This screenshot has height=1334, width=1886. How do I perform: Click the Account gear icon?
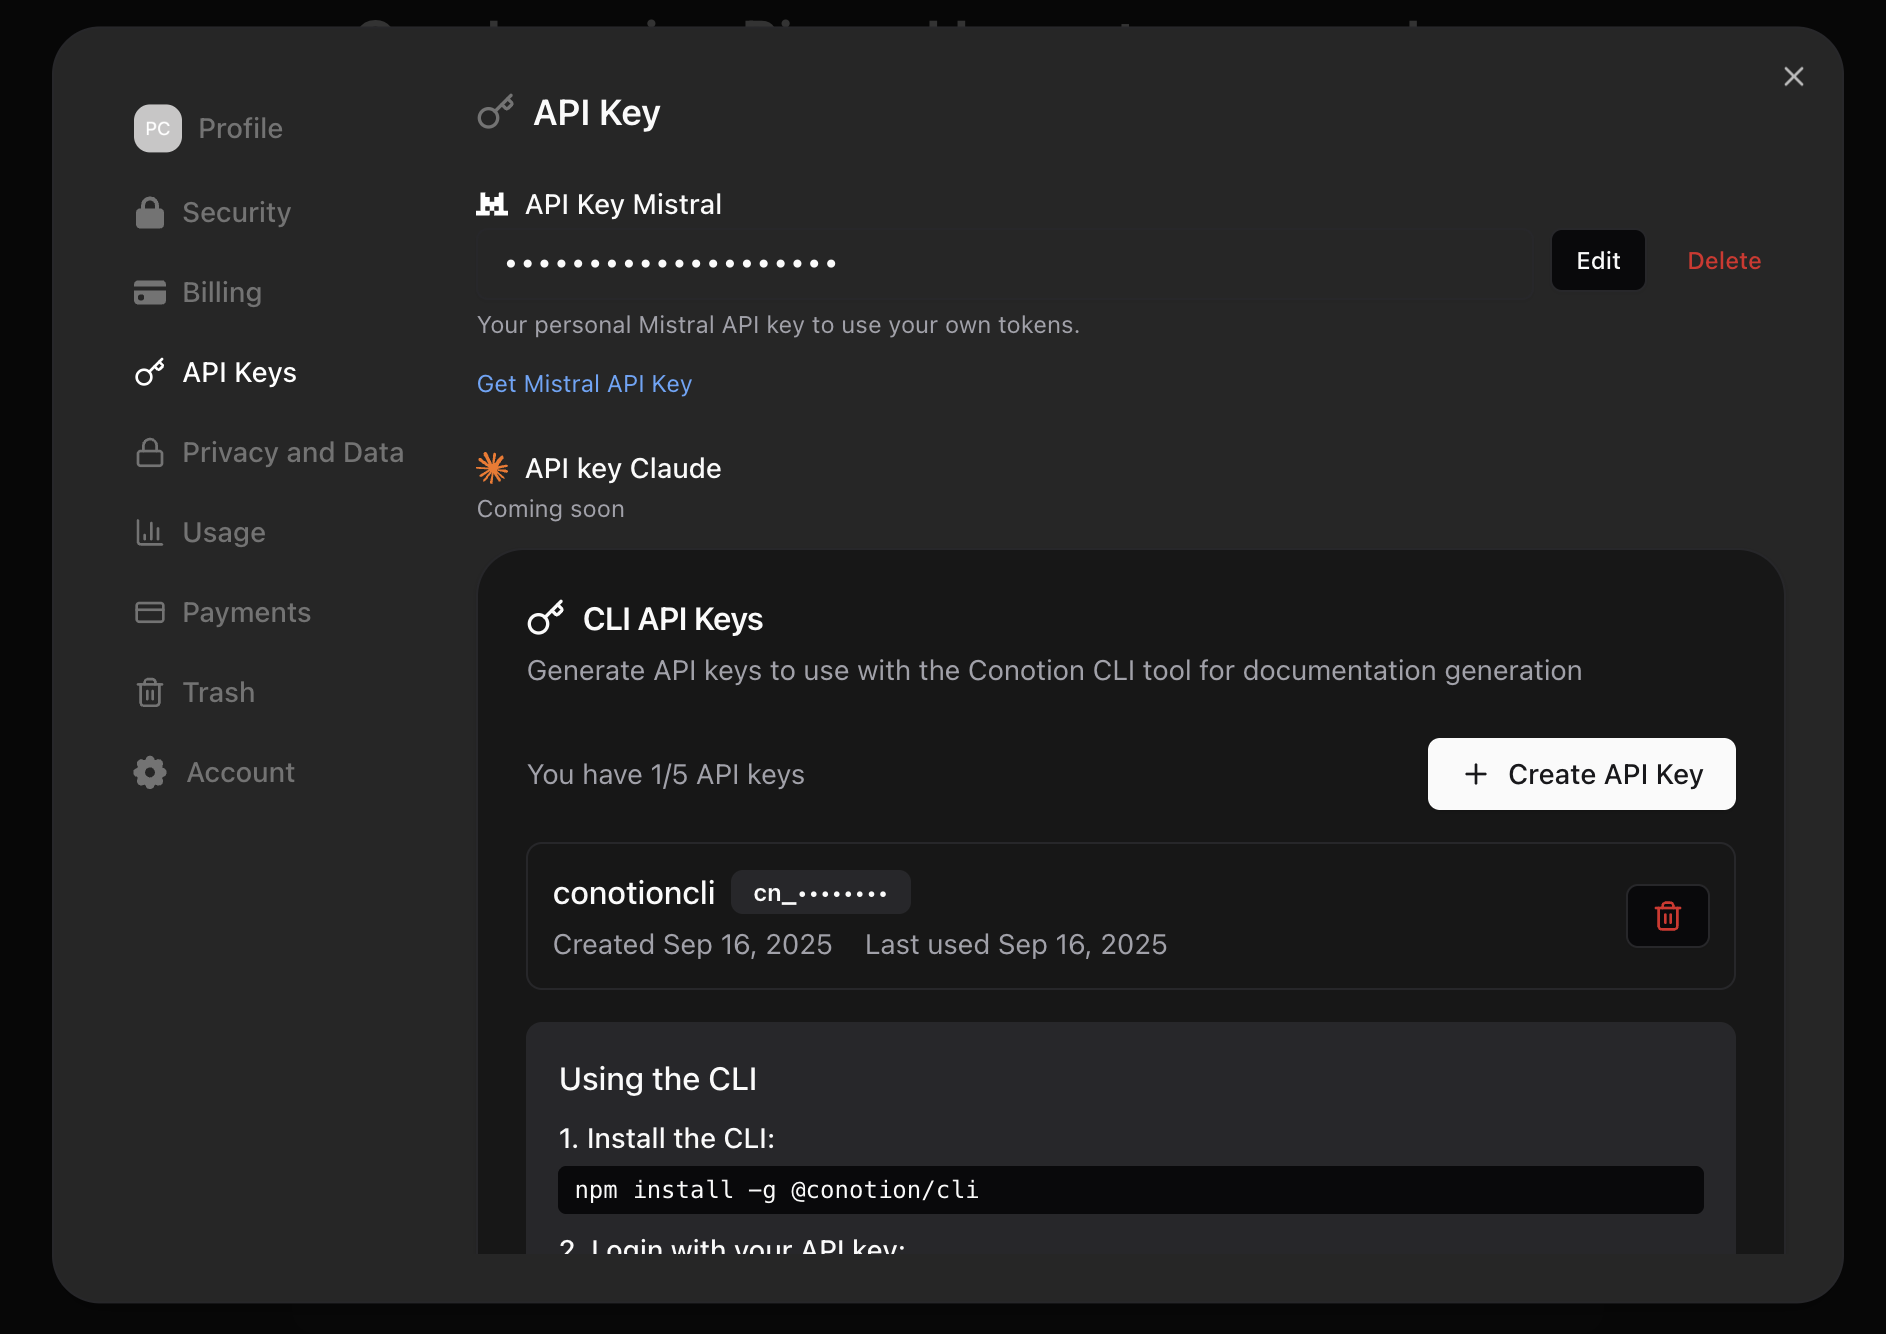(x=150, y=772)
